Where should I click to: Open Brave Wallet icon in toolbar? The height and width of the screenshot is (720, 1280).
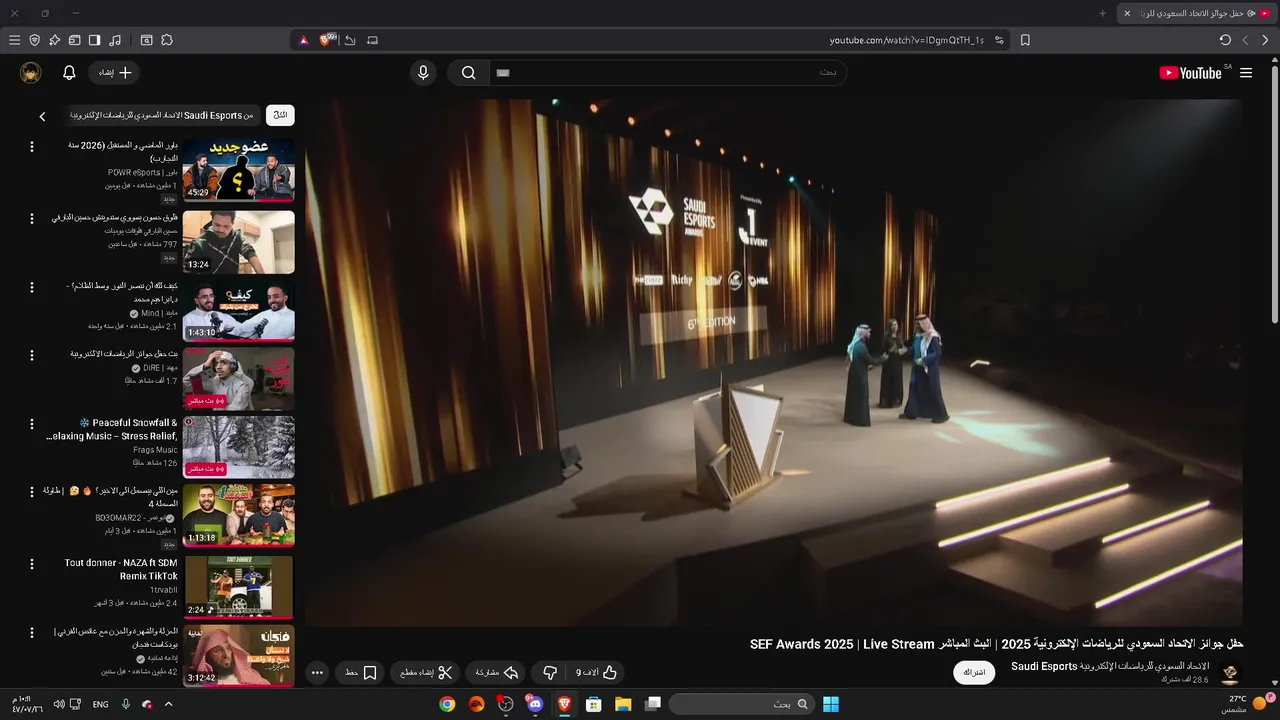(x=74, y=40)
